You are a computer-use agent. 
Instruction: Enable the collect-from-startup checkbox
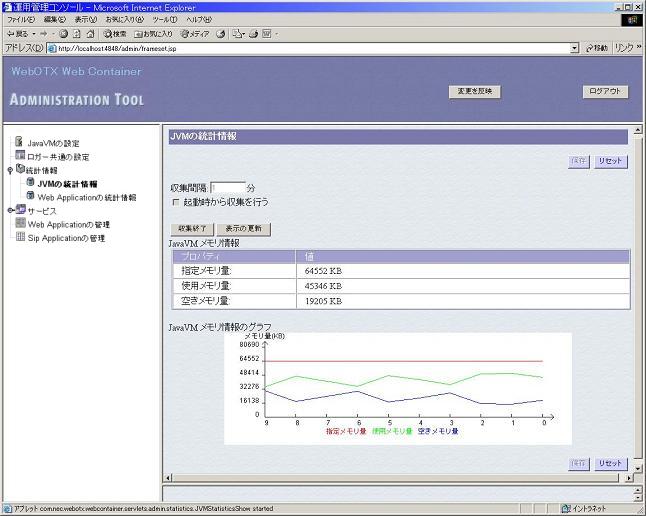pyautogui.click(x=176, y=202)
